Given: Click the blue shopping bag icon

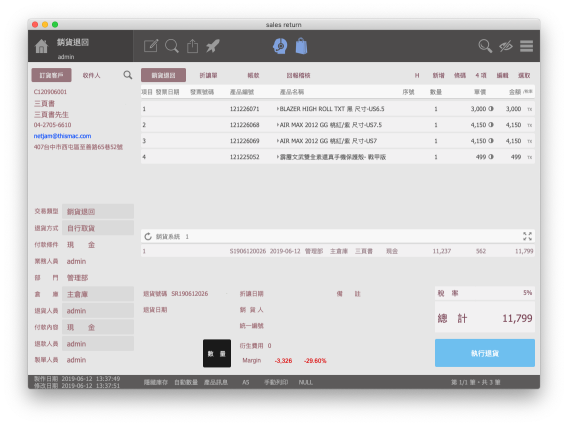Looking at the screenshot, I should pos(301,46).
